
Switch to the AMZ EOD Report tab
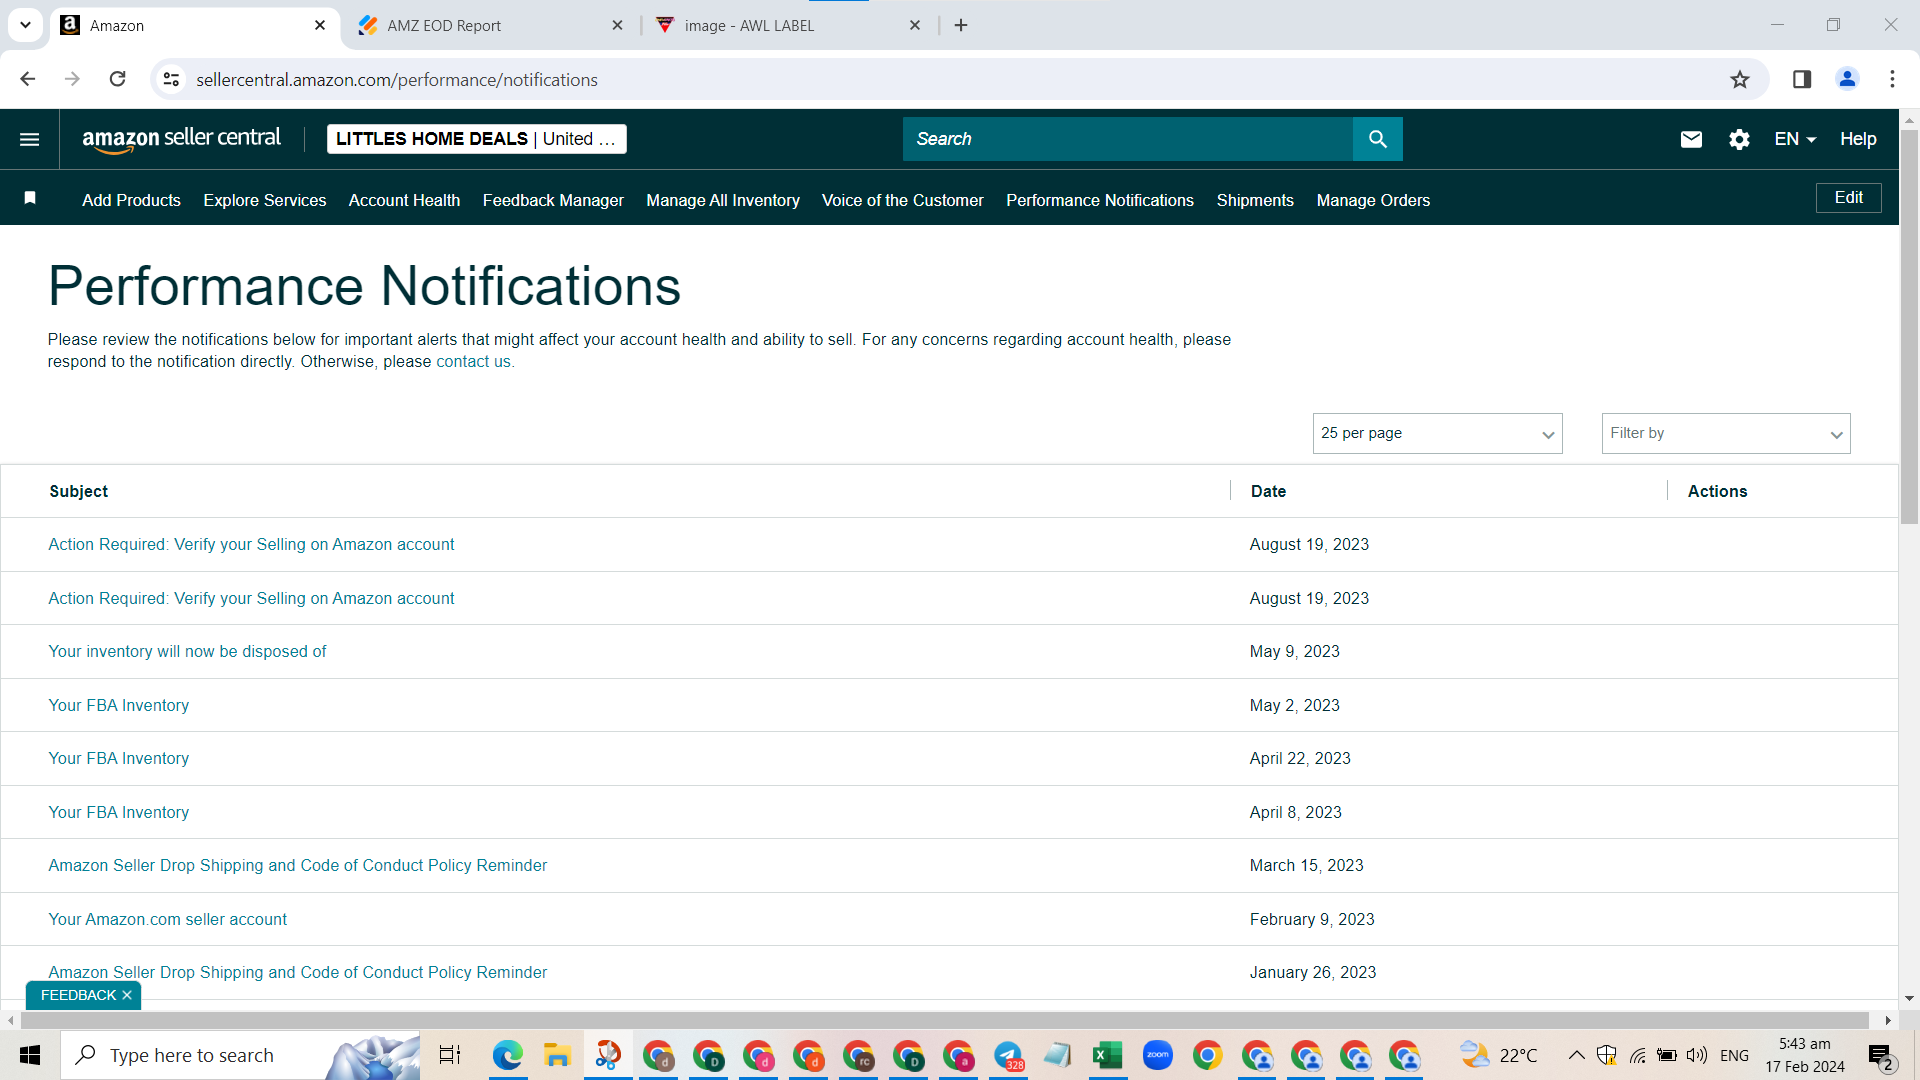pyautogui.click(x=492, y=25)
